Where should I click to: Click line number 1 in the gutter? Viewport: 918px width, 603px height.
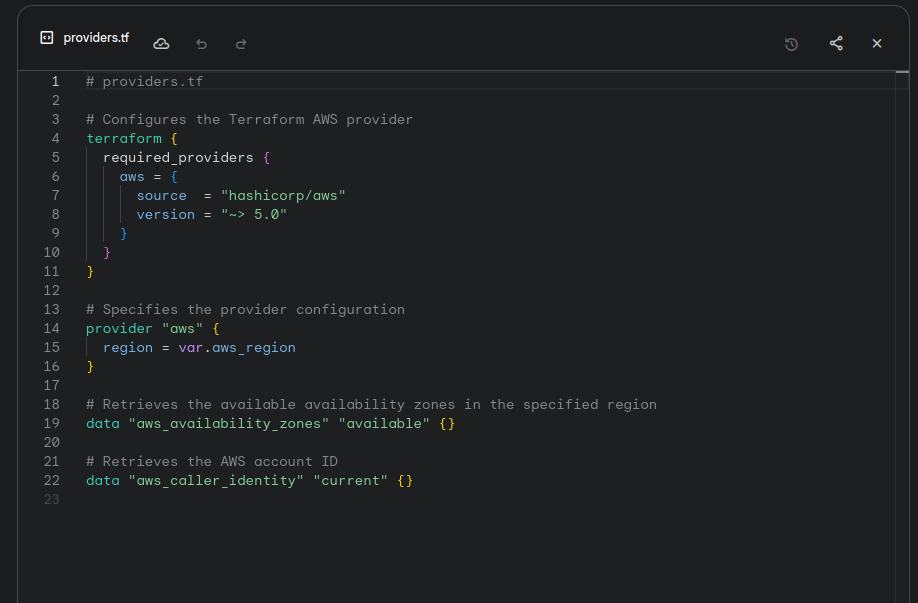(x=56, y=81)
